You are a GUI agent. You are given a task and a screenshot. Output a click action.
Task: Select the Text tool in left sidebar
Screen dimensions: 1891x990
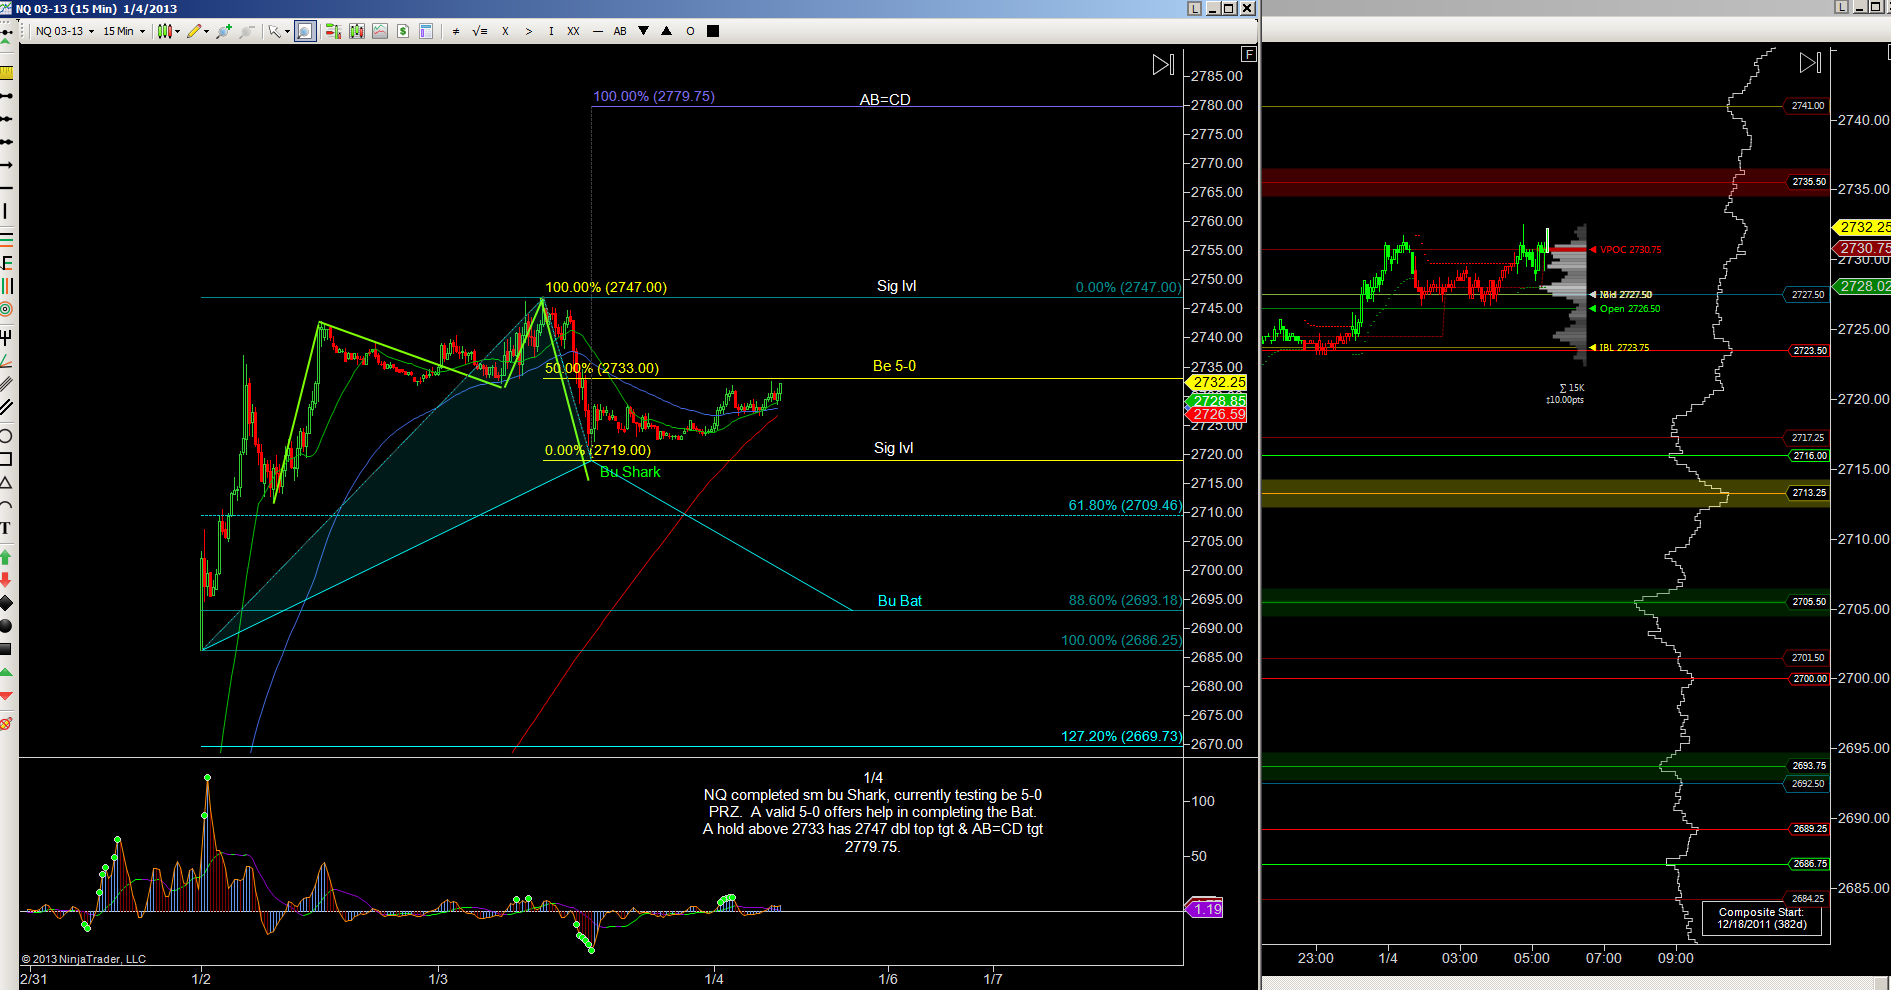[6, 528]
